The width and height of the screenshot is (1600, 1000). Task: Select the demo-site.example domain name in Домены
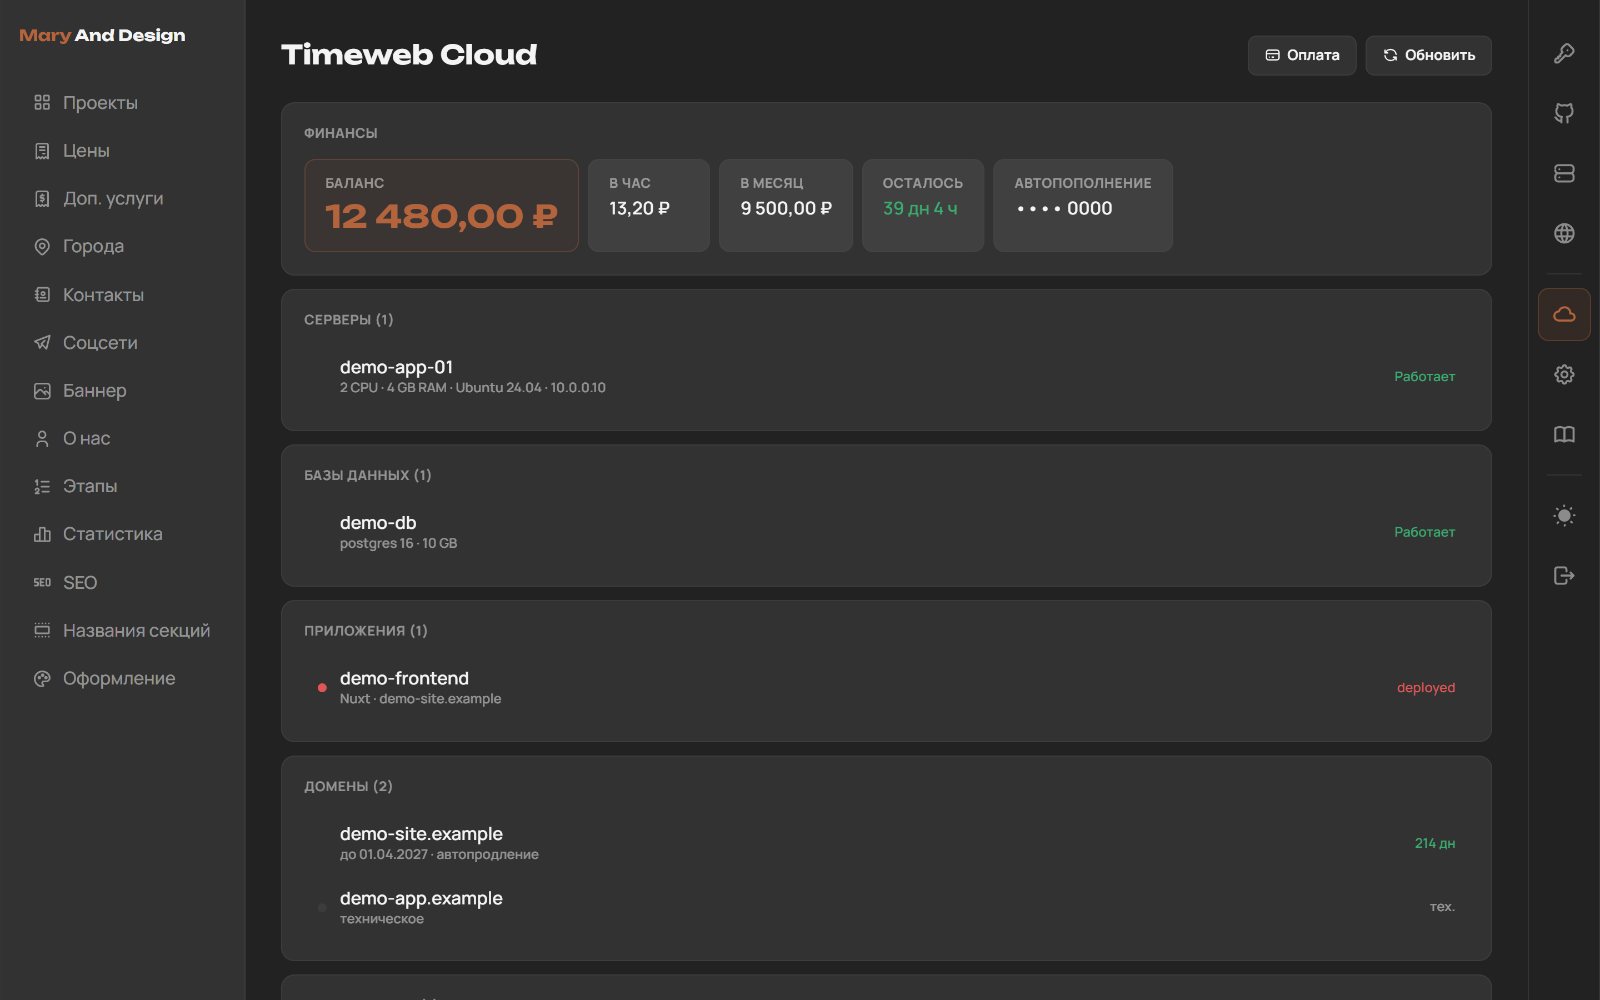point(421,833)
